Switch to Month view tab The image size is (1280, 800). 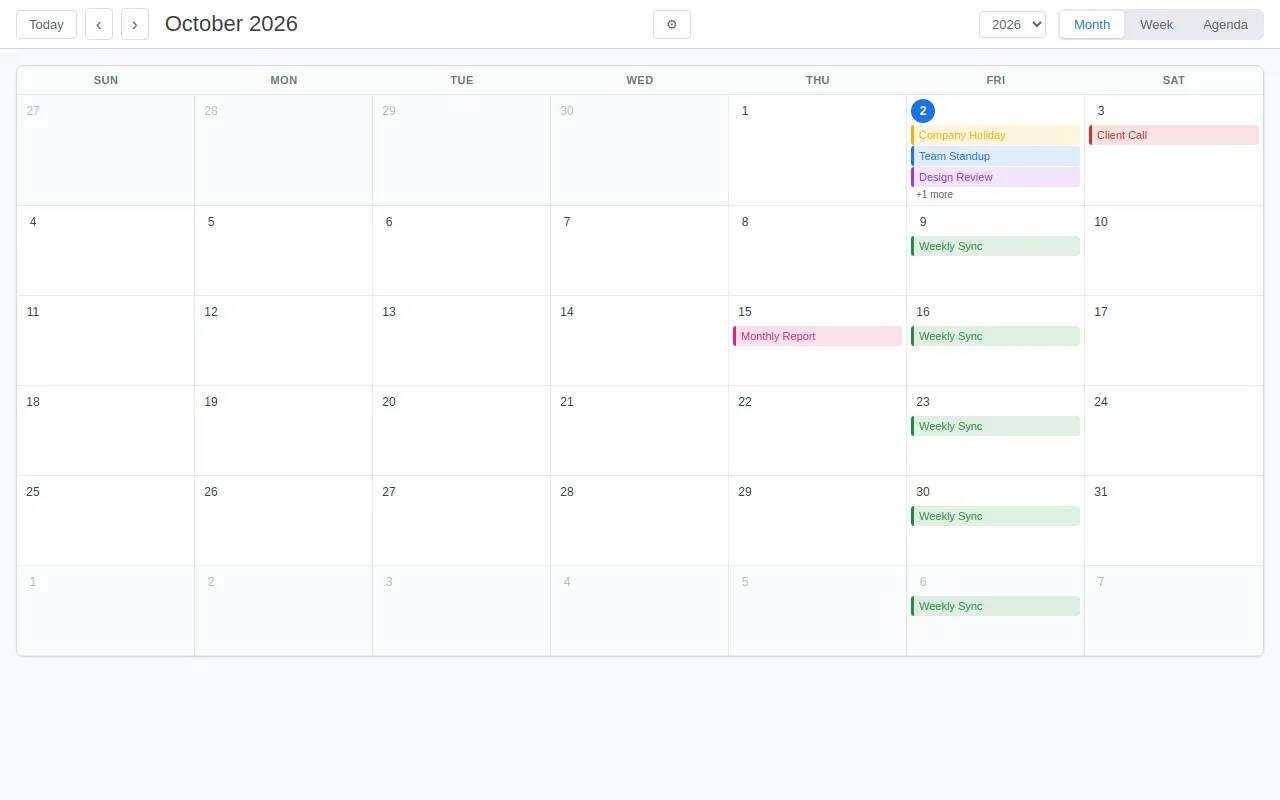(x=1092, y=24)
